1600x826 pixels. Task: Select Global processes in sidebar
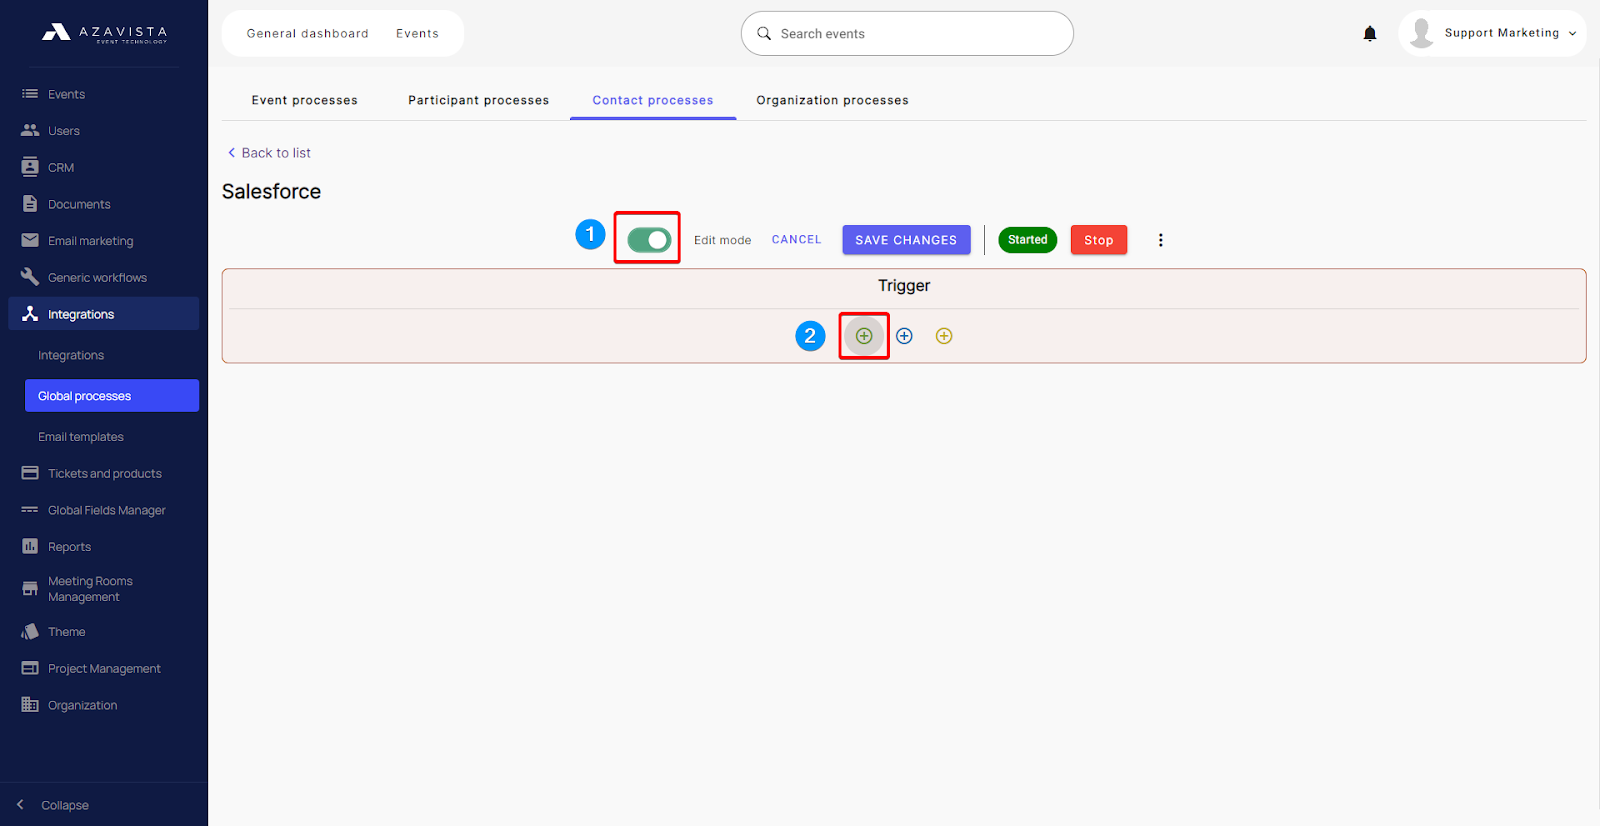point(112,395)
